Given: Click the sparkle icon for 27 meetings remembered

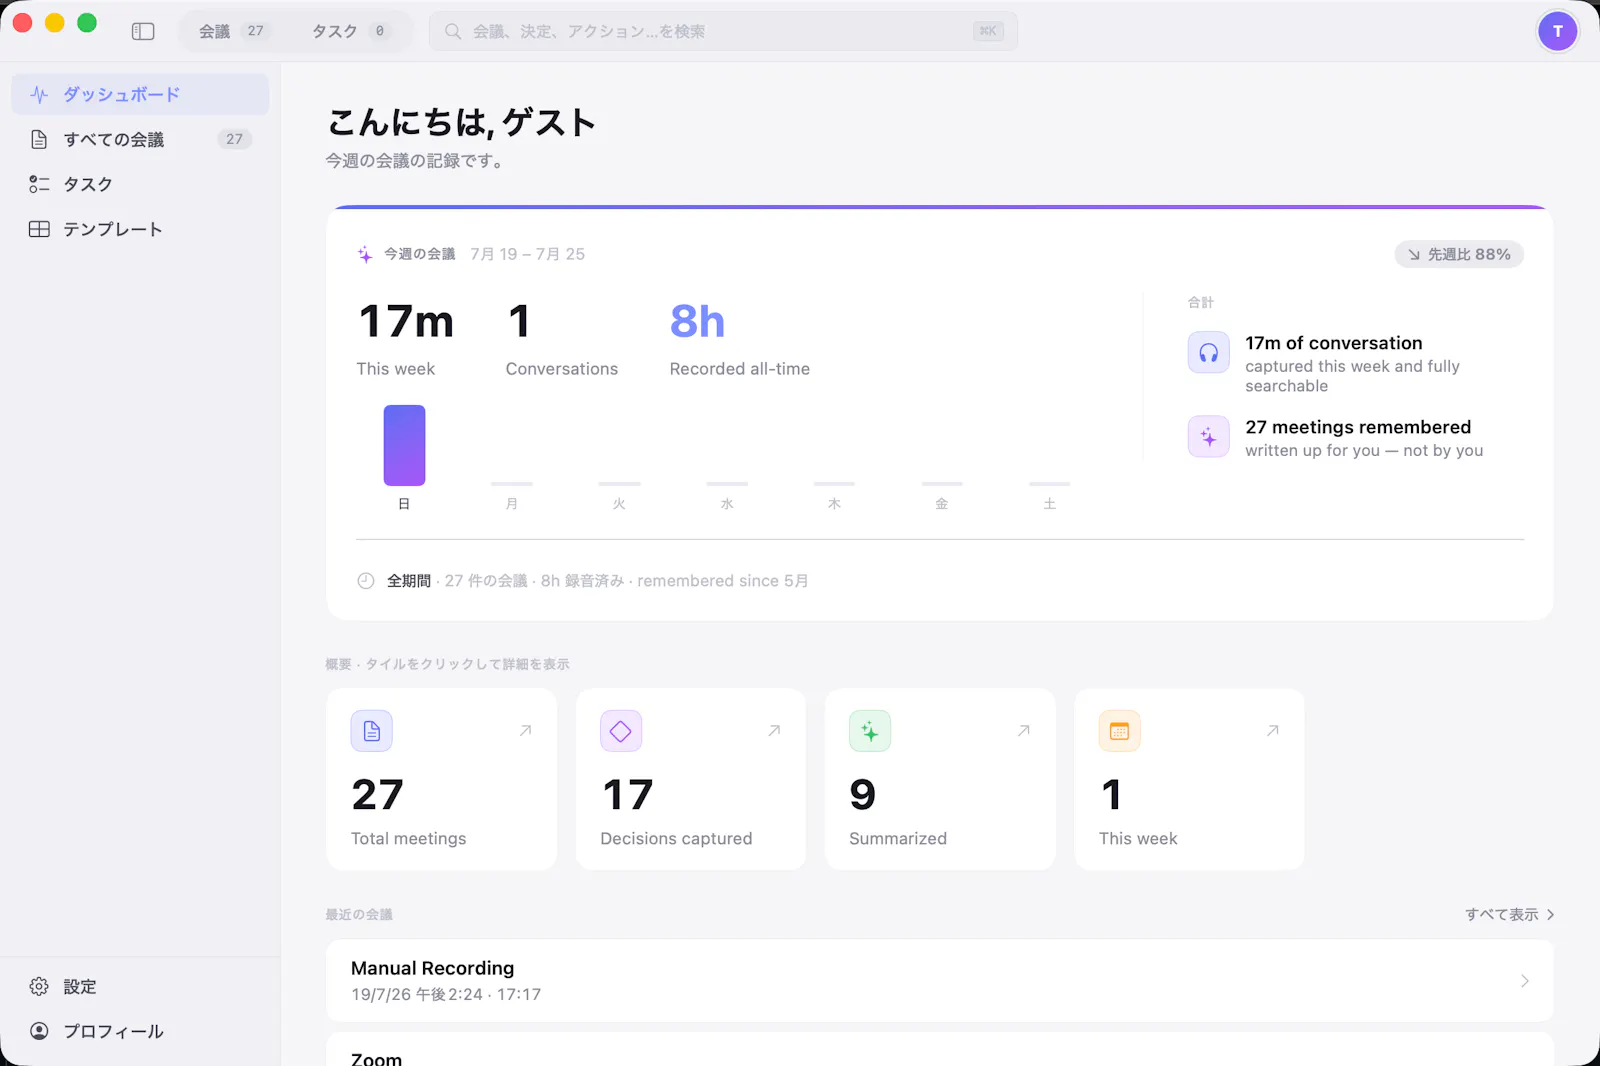Looking at the screenshot, I should pyautogui.click(x=1208, y=437).
